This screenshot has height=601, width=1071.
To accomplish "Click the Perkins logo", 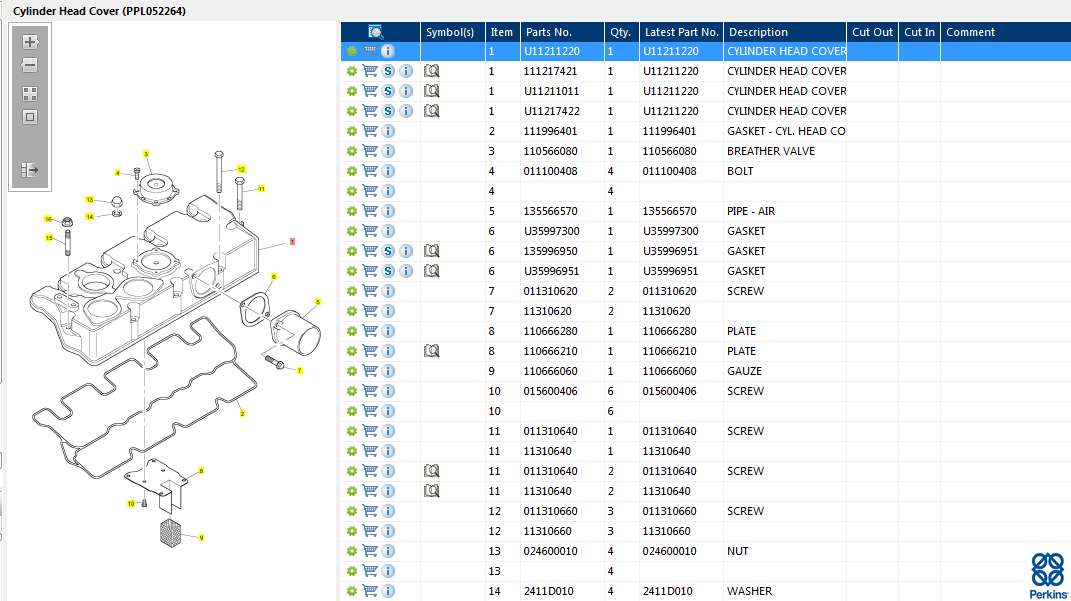I will point(1048,574).
